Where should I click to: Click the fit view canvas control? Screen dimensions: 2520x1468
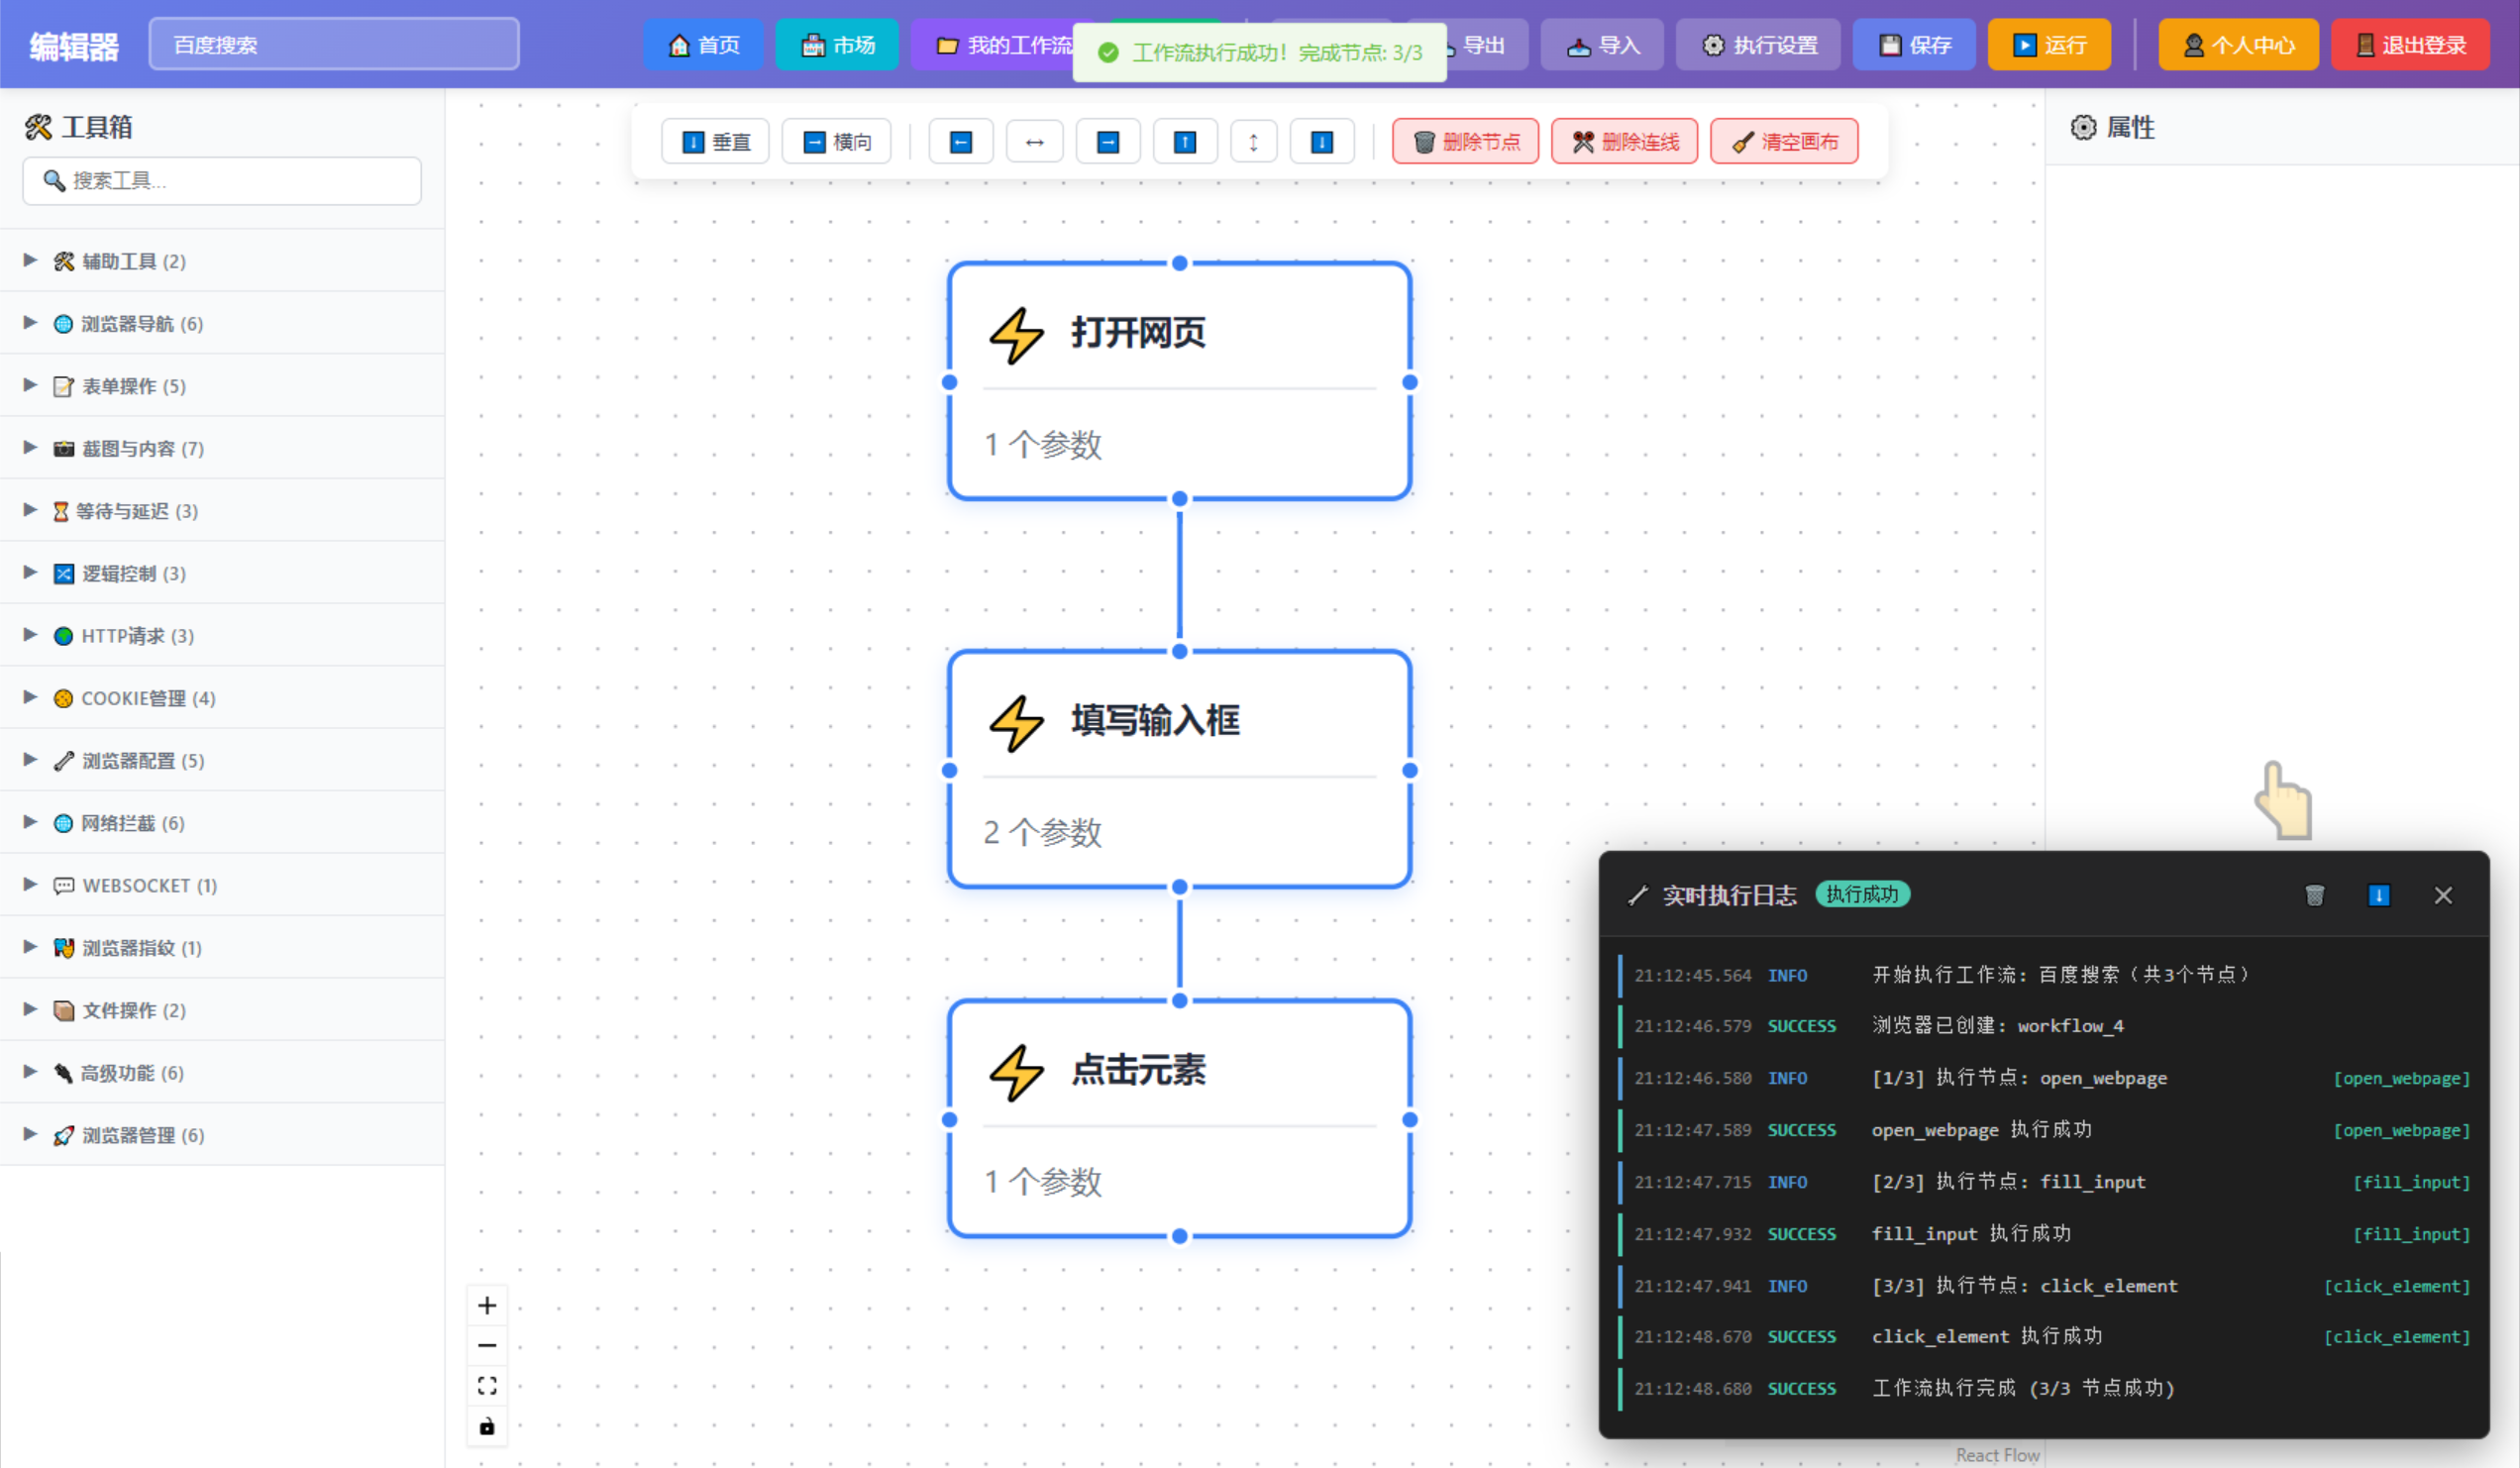click(487, 1385)
